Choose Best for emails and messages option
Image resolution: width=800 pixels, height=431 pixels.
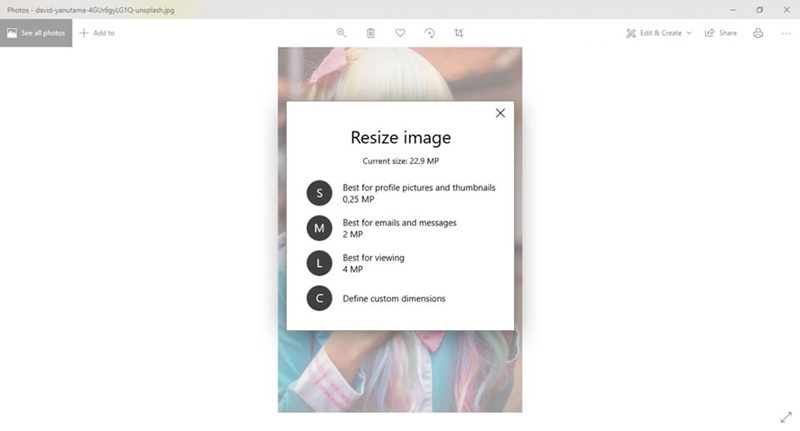click(399, 228)
